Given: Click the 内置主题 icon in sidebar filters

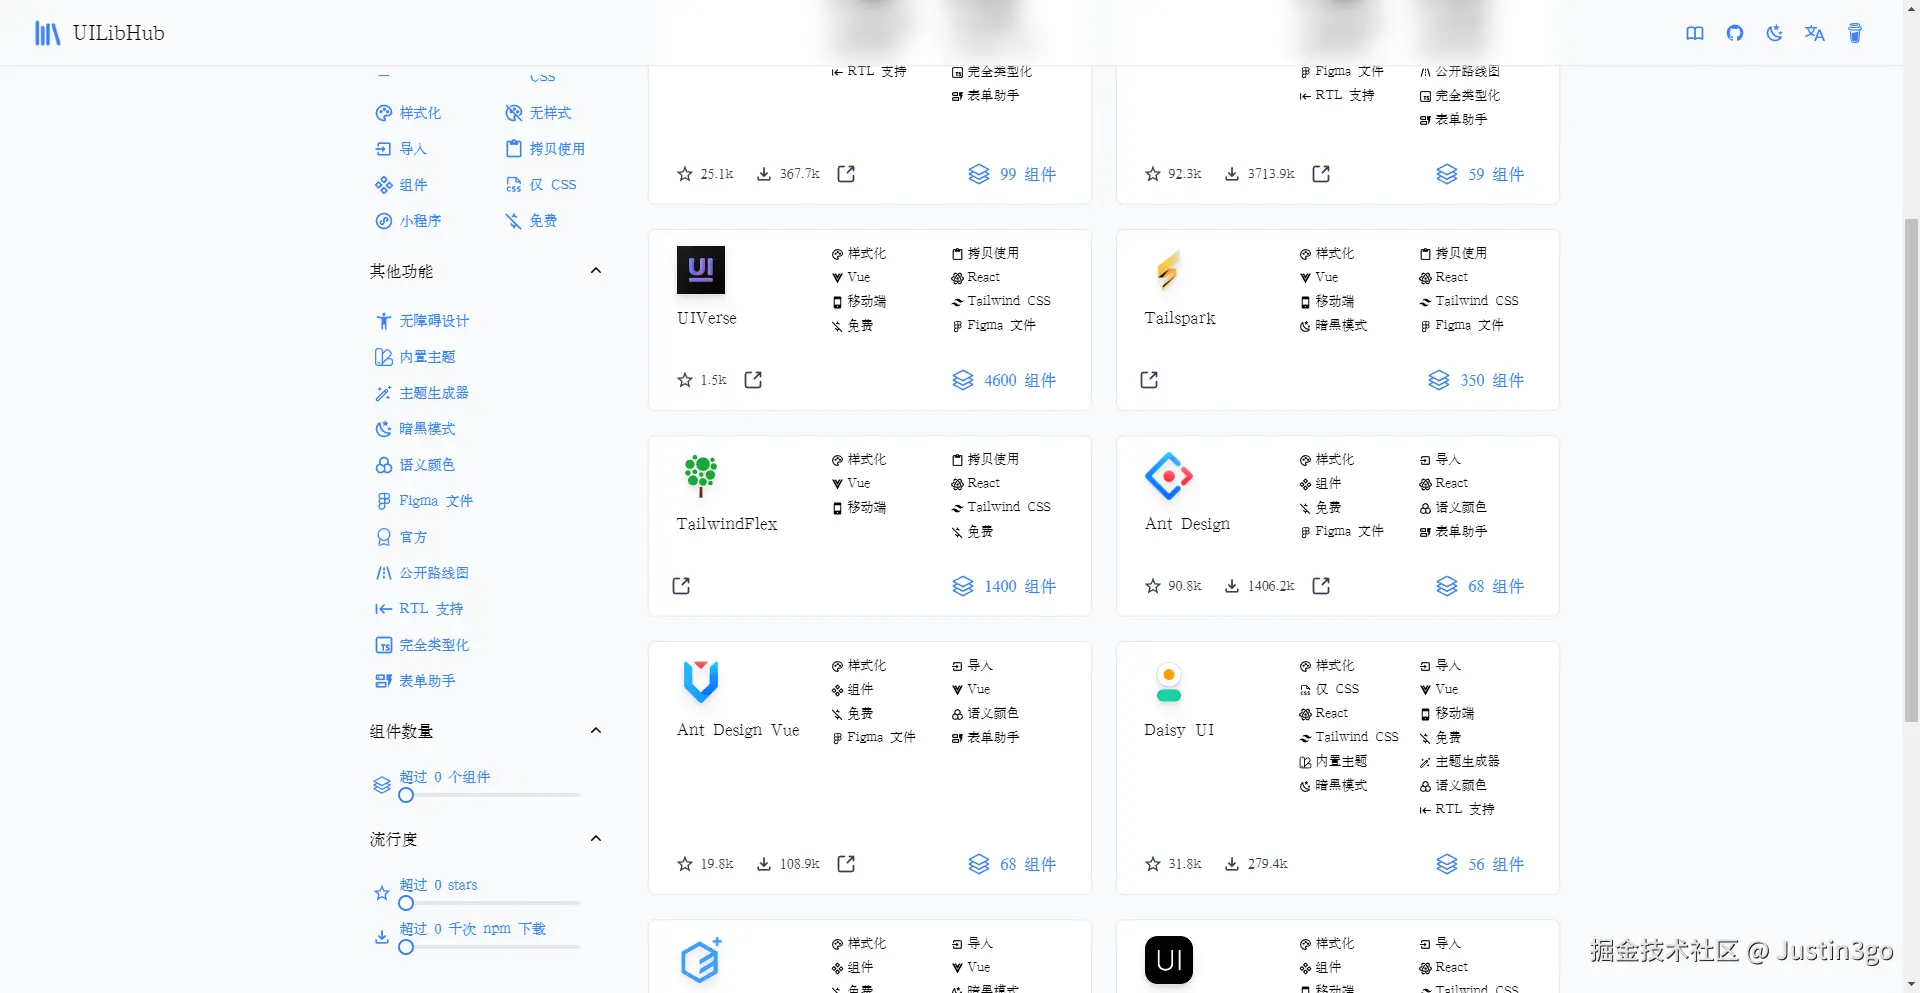Looking at the screenshot, I should point(383,357).
